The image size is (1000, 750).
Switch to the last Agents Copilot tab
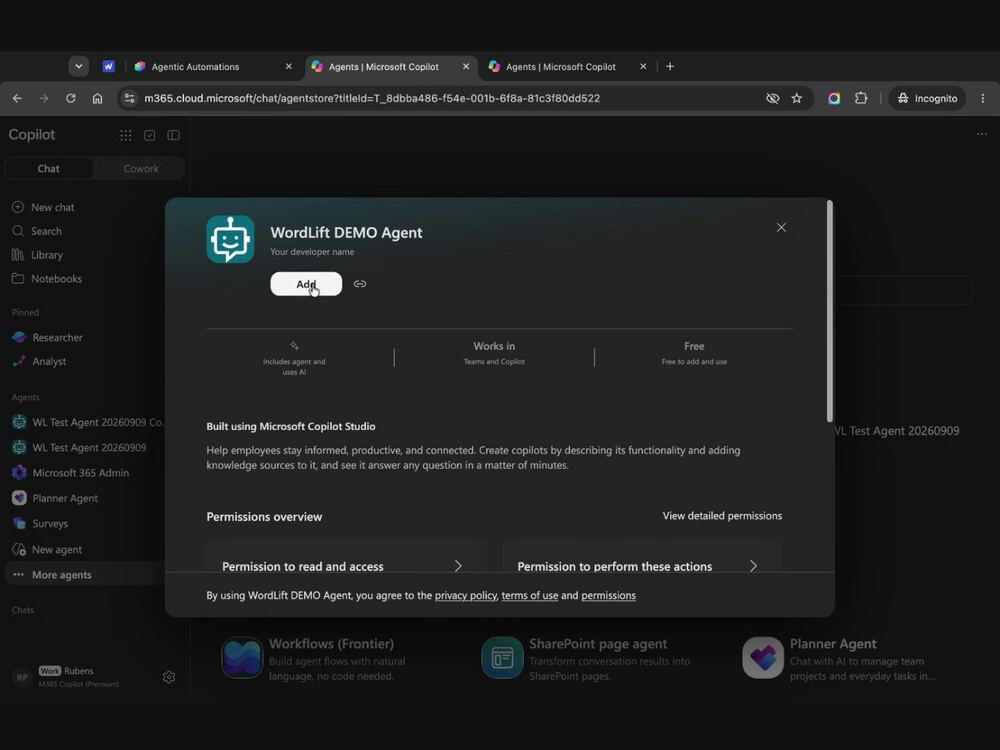(560, 66)
